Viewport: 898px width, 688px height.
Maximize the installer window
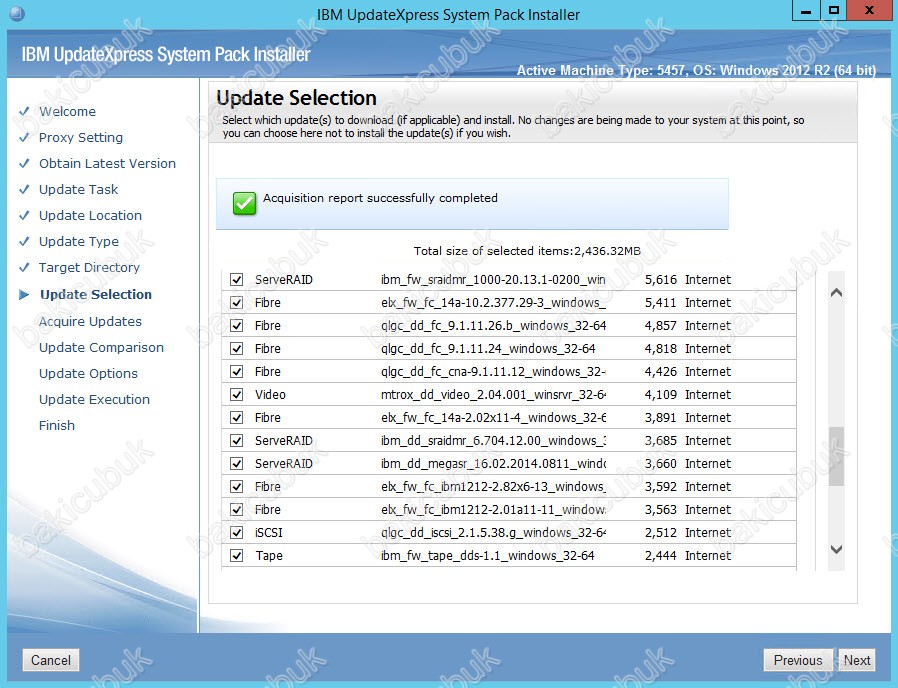834,11
